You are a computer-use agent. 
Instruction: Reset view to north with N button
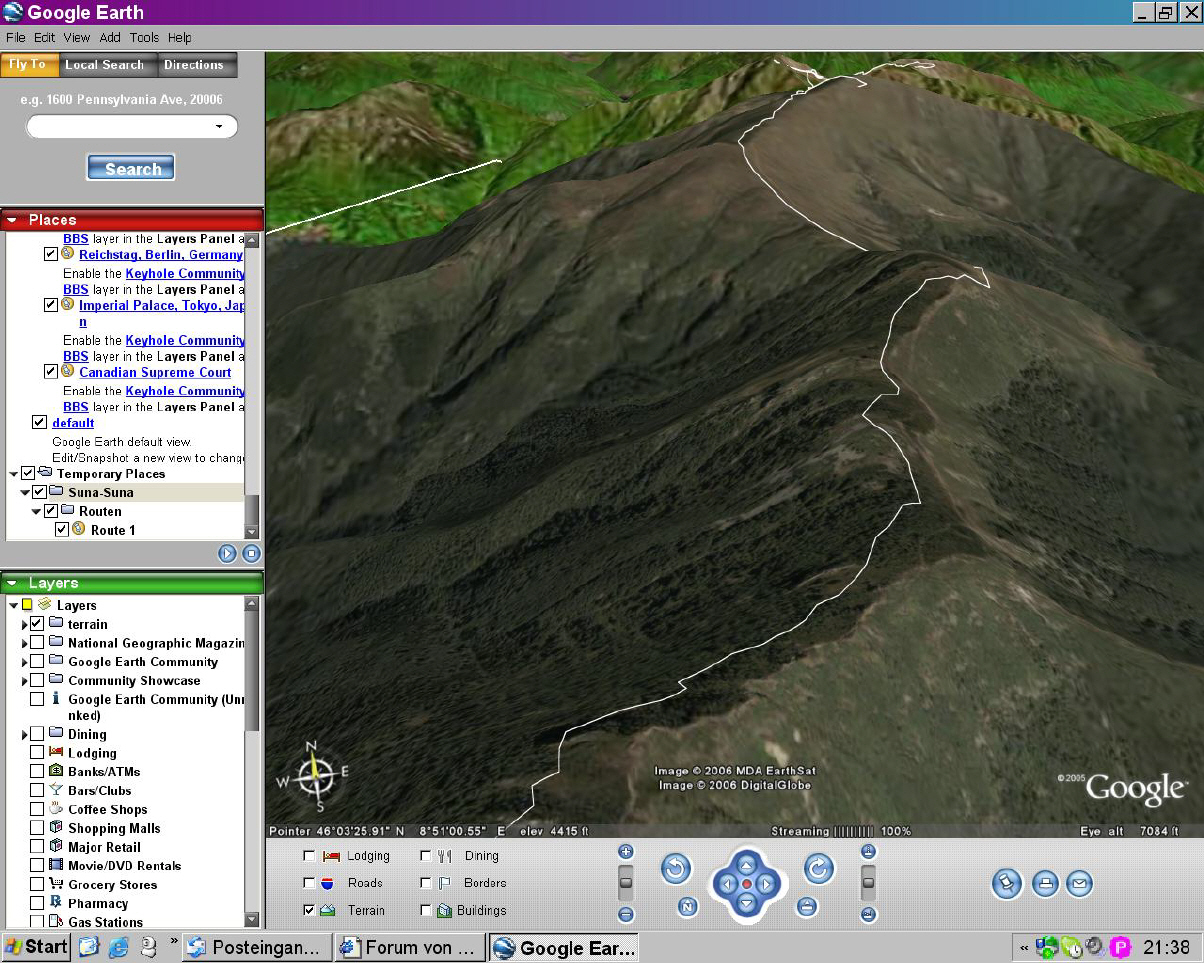coord(687,907)
